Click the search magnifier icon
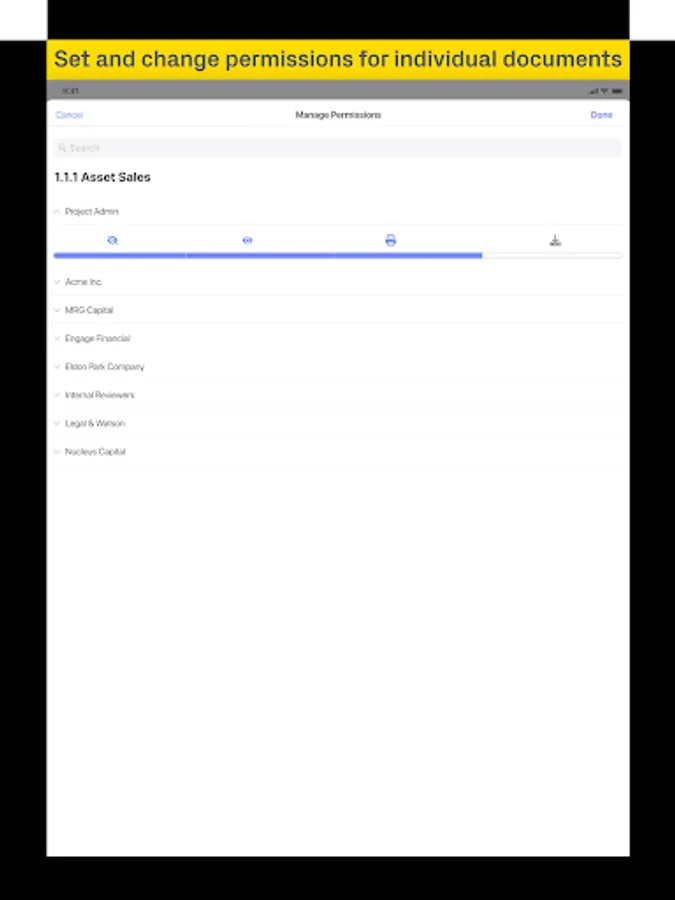Screen dimensions: 675x900 pos(63,148)
